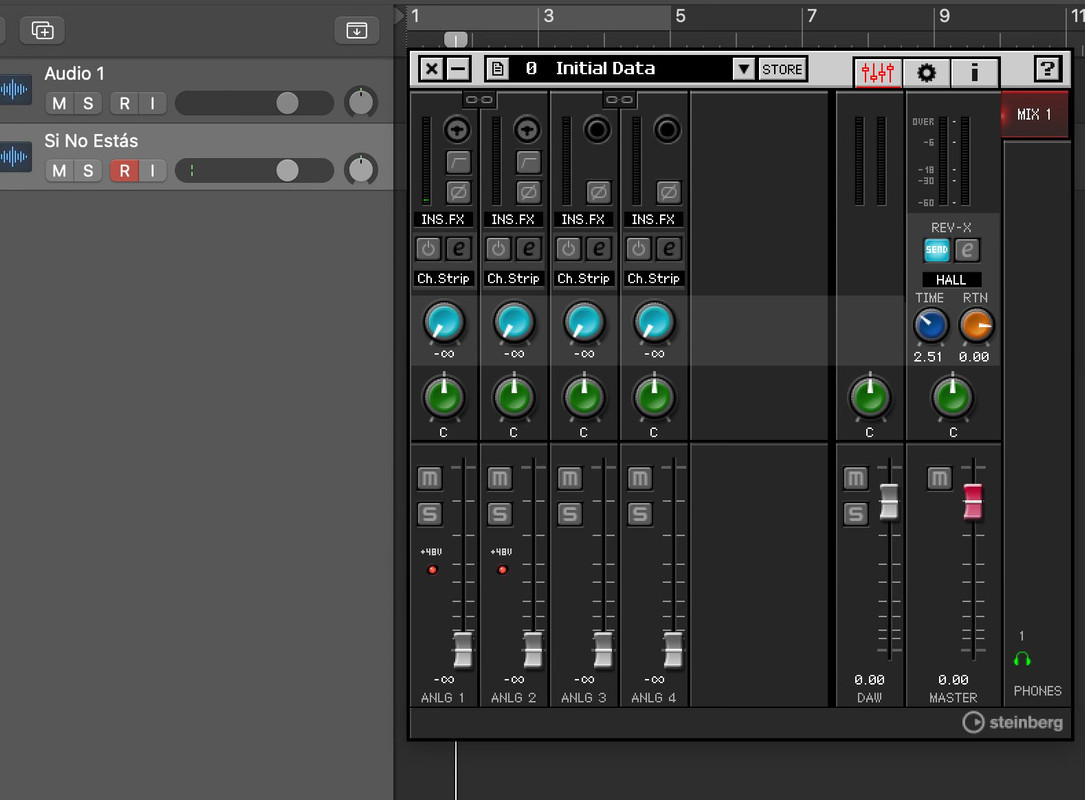The image size is (1085, 800).
Task: Solo the Si No Estás track
Action: click(88, 170)
